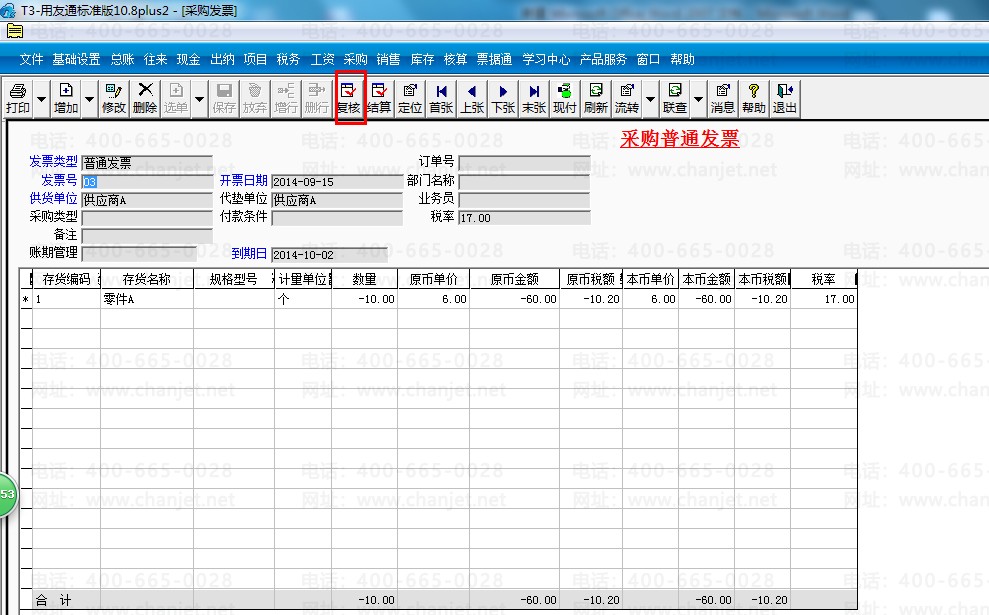Go to first invoice with 首张
This screenshot has height=615, width=989.
point(441,98)
